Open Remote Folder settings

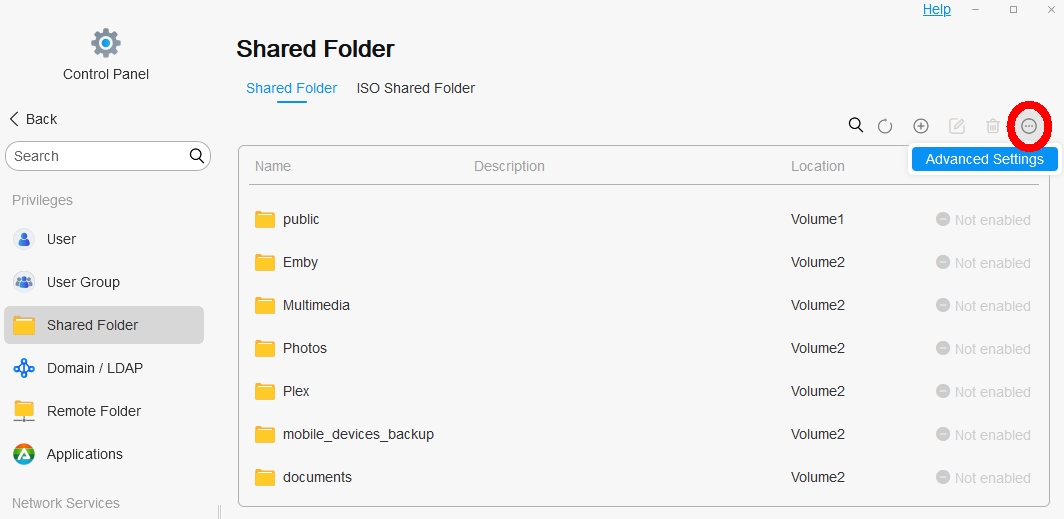(x=93, y=411)
